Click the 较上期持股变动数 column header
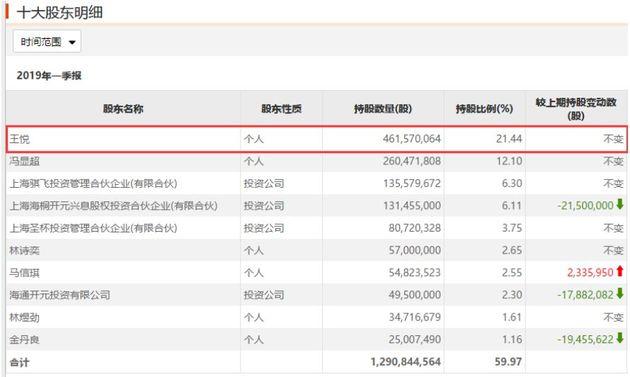Image resolution: width=630 pixels, height=377 pixels. pos(576,109)
